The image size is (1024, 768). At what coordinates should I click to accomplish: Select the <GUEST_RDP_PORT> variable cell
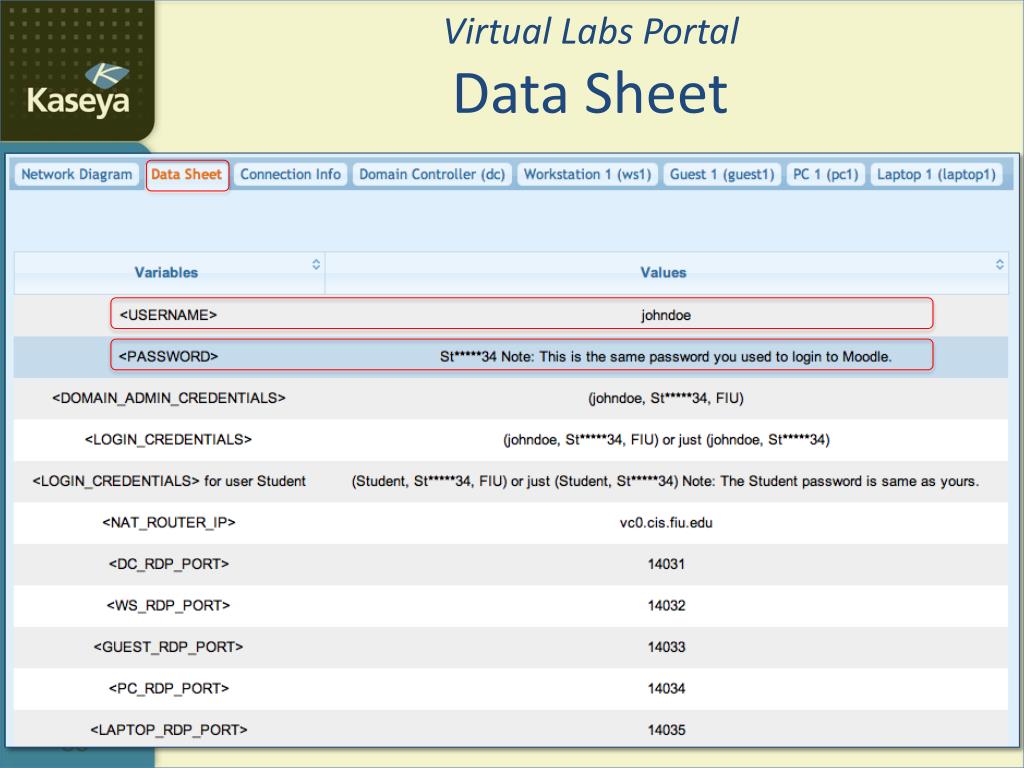click(168, 647)
